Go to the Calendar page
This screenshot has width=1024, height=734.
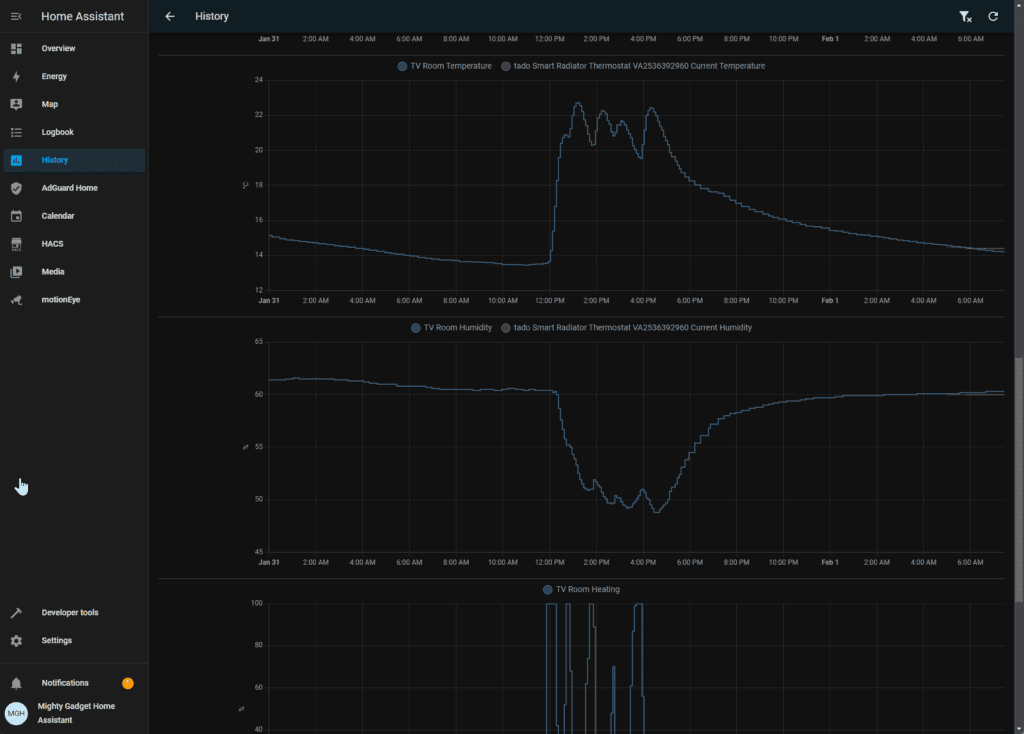click(x=57, y=216)
